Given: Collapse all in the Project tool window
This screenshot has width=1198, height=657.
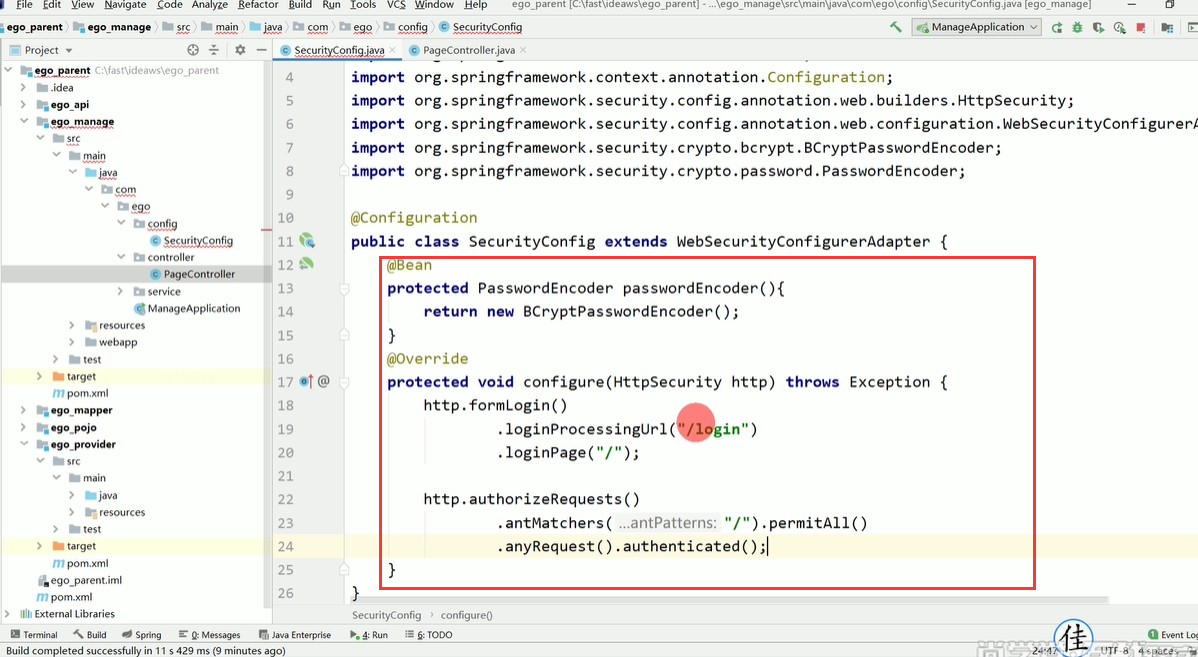Looking at the screenshot, I should point(214,50).
